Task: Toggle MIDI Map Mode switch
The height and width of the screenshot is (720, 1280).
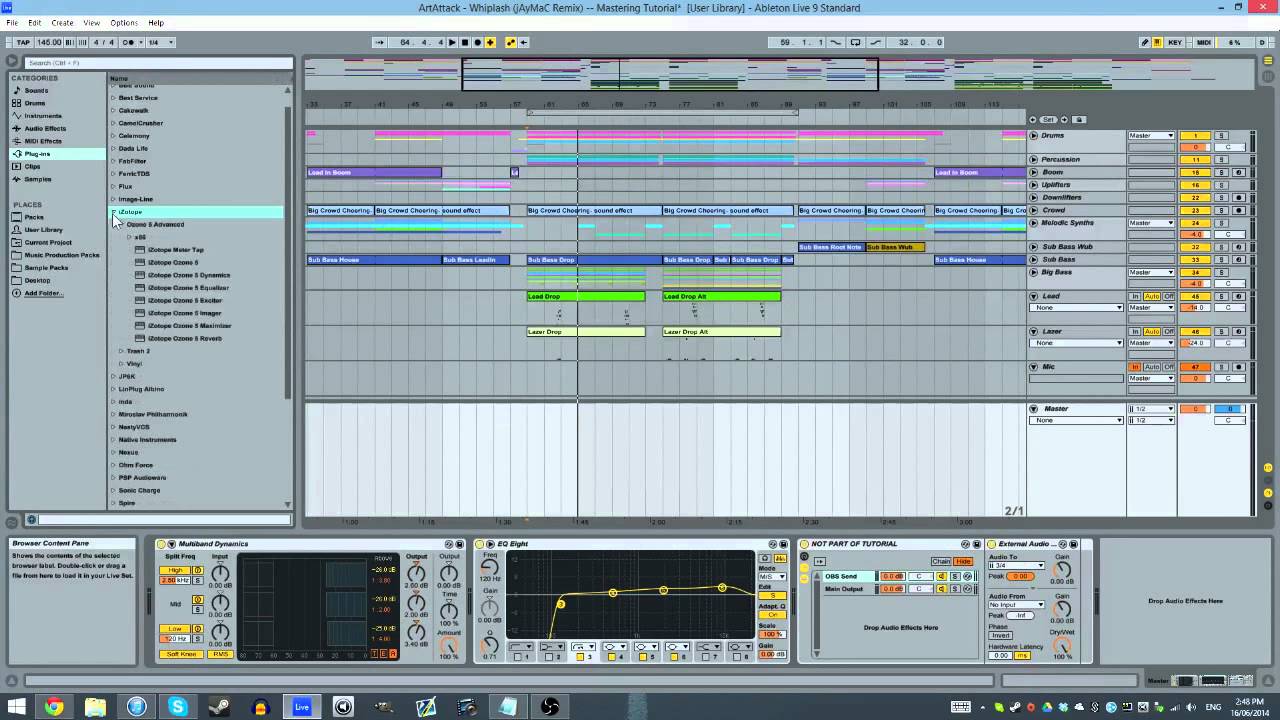Action: click(x=1204, y=42)
